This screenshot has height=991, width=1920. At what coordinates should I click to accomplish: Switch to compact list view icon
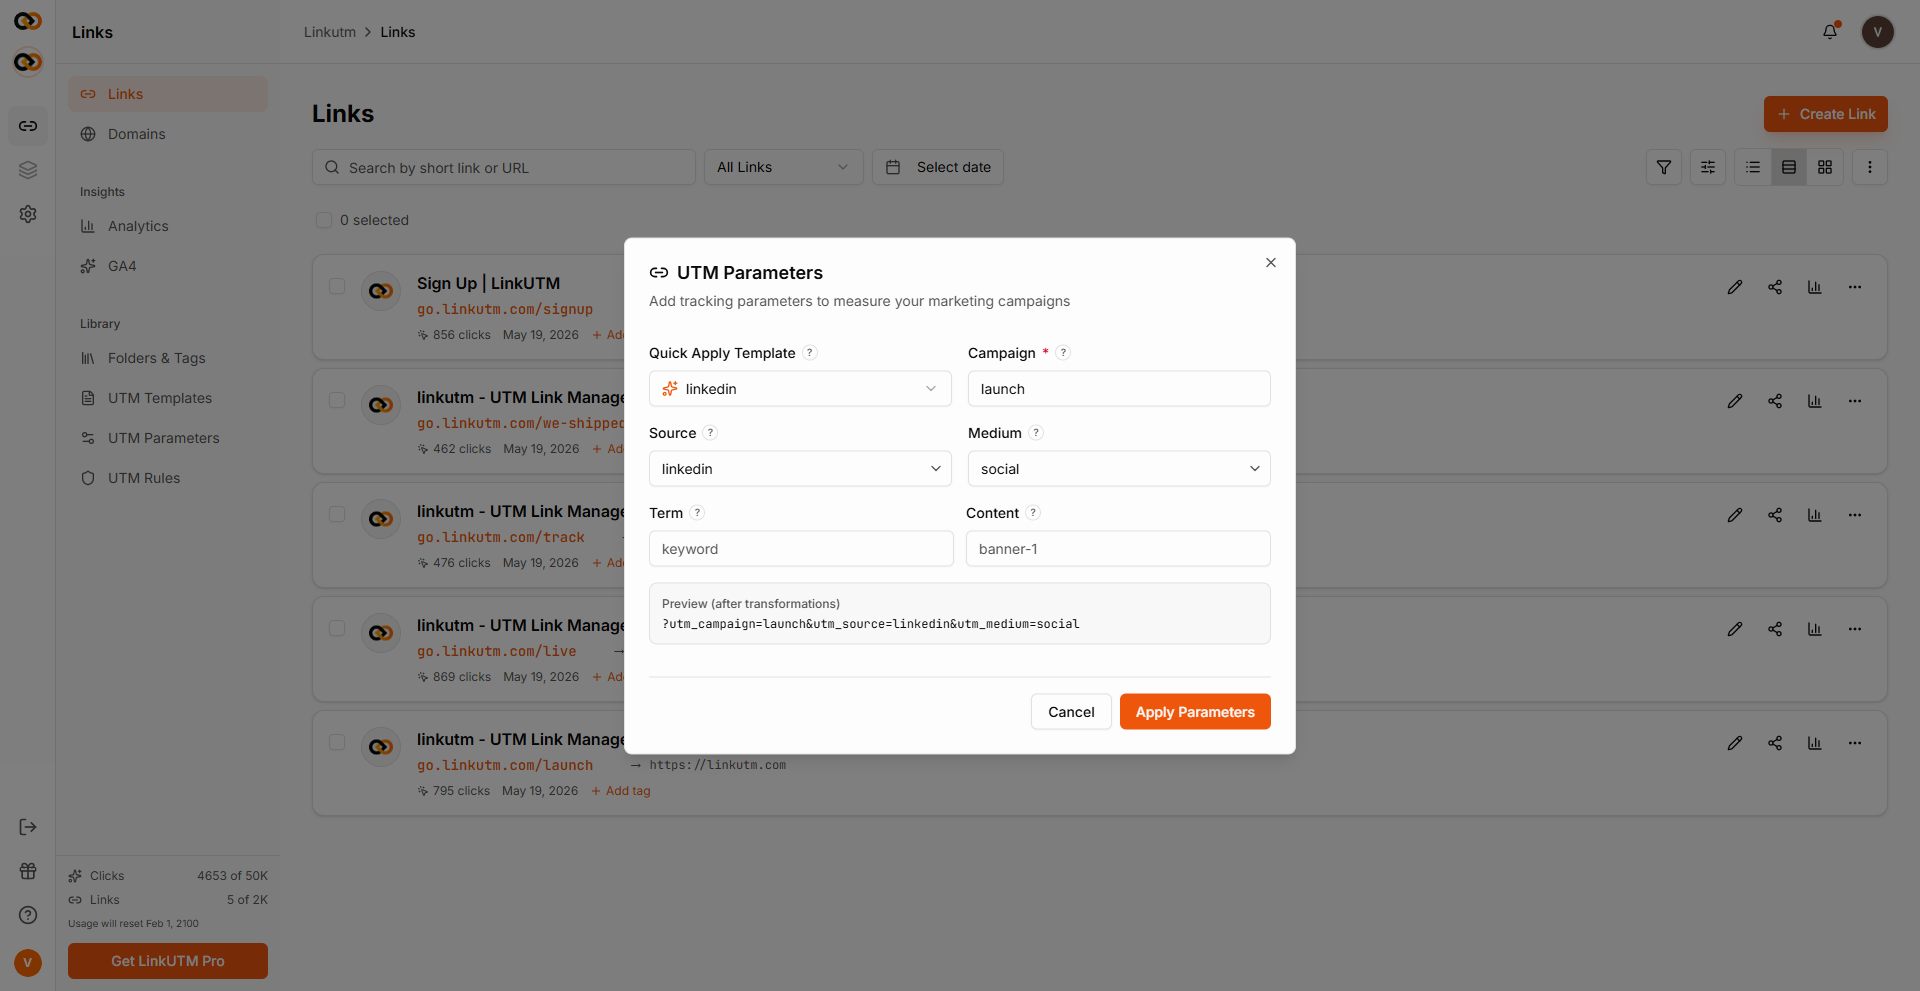(x=1753, y=167)
